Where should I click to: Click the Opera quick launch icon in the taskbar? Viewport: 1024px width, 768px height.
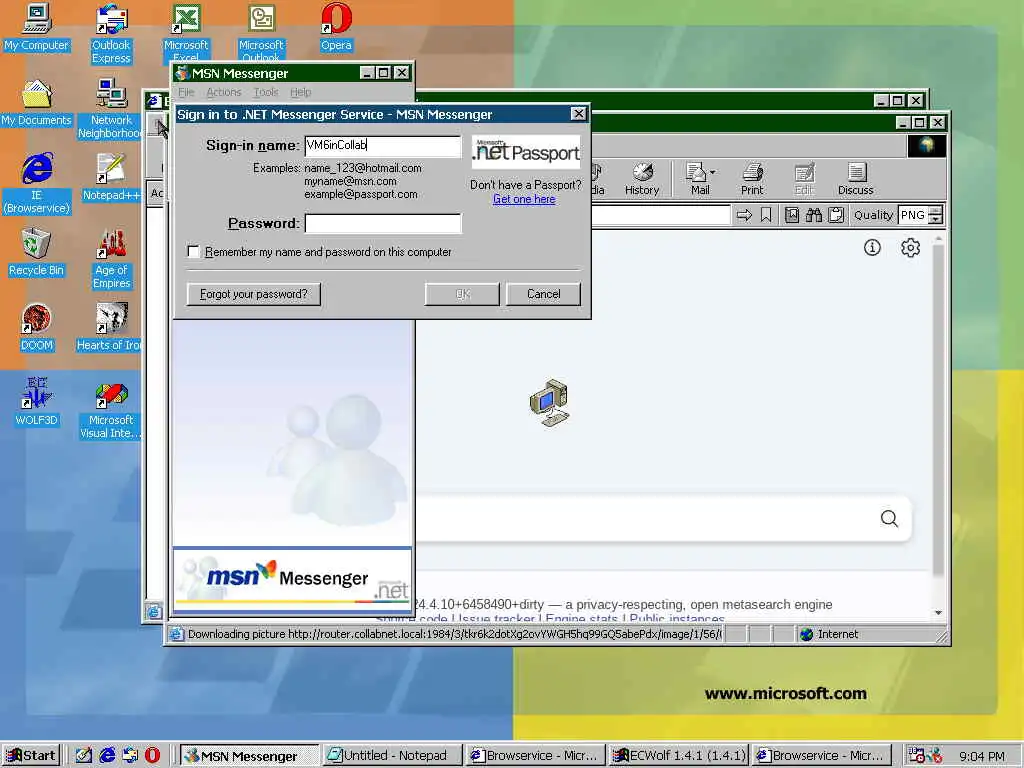pos(152,756)
